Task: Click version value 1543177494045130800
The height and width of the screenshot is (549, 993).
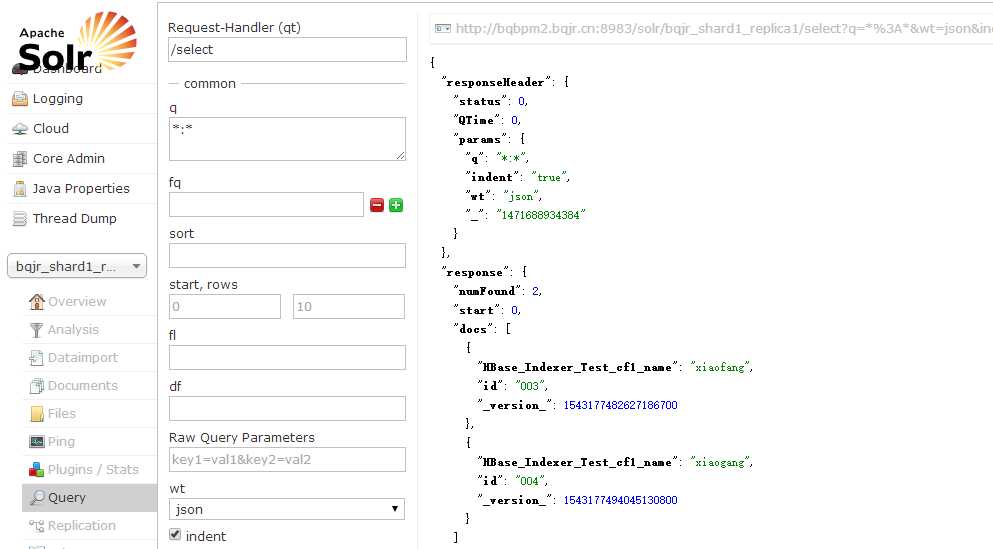Action: click(621, 500)
